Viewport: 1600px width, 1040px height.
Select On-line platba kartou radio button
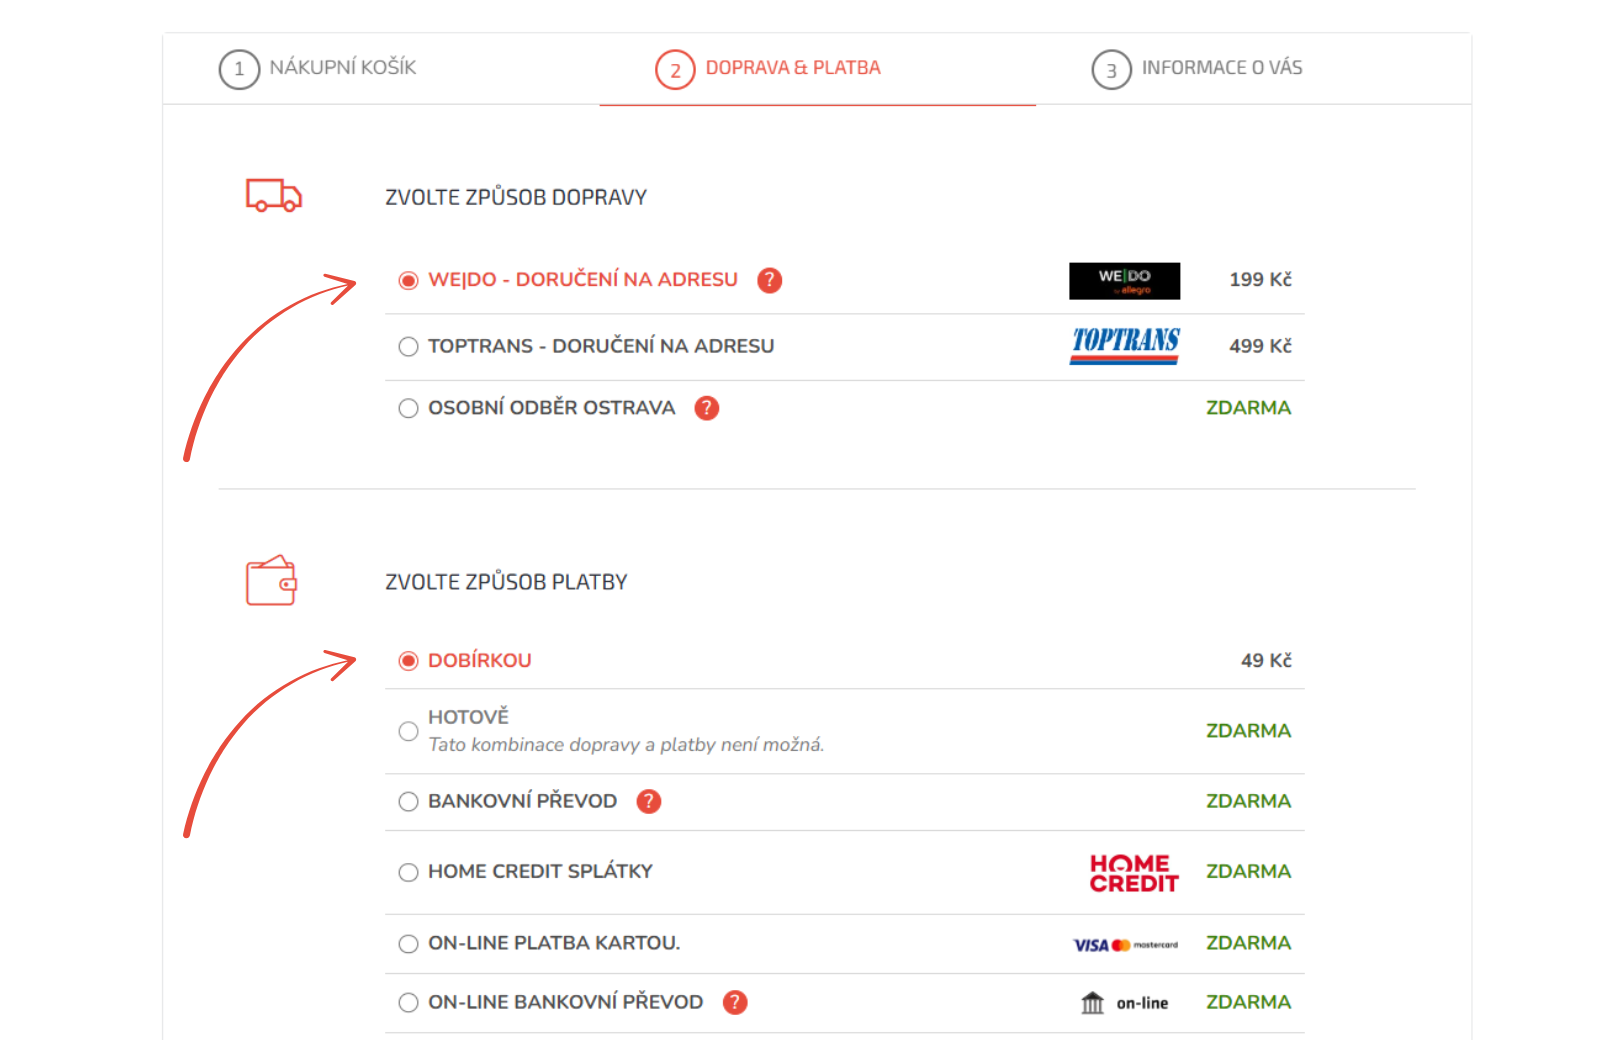tap(408, 944)
